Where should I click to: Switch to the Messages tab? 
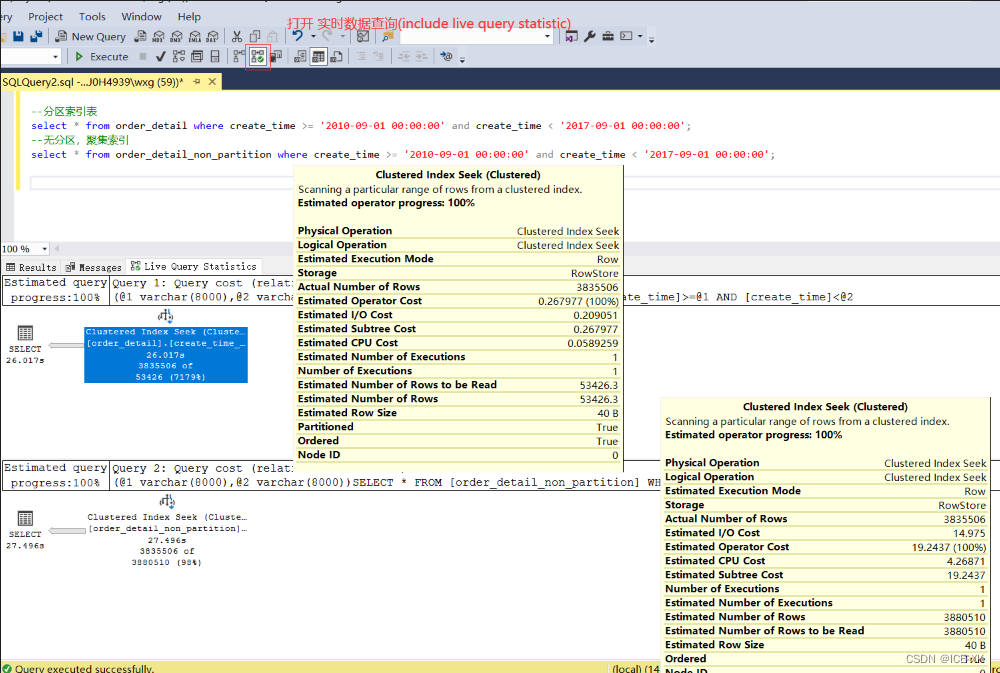click(x=94, y=267)
